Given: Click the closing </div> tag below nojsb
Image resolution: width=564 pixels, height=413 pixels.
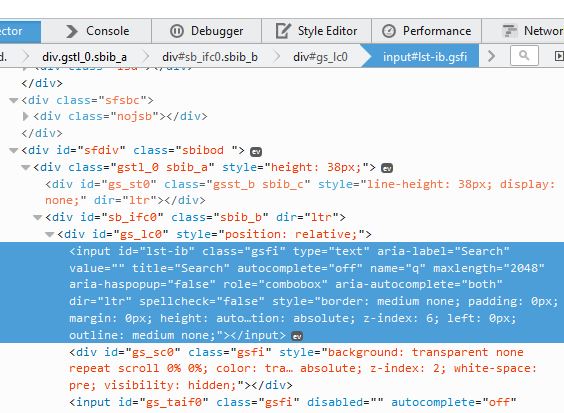Looking at the screenshot, I should pyautogui.click(x=42, y=133).
